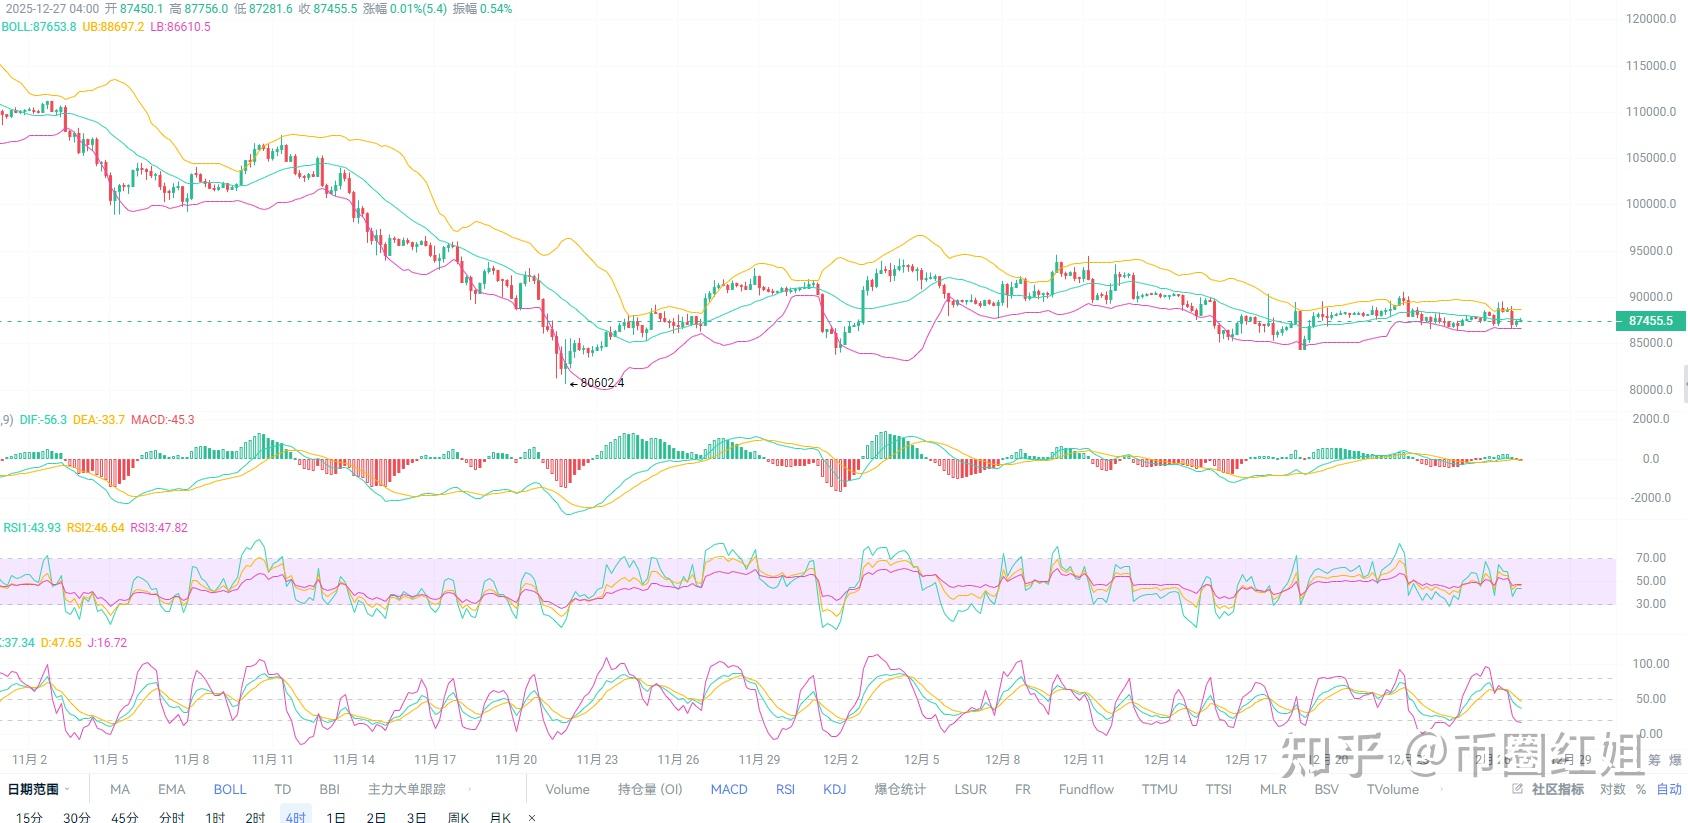Toggle the 自动 auto scale option
Screen dimensions: 1688x823
(x=1669, y=789)
